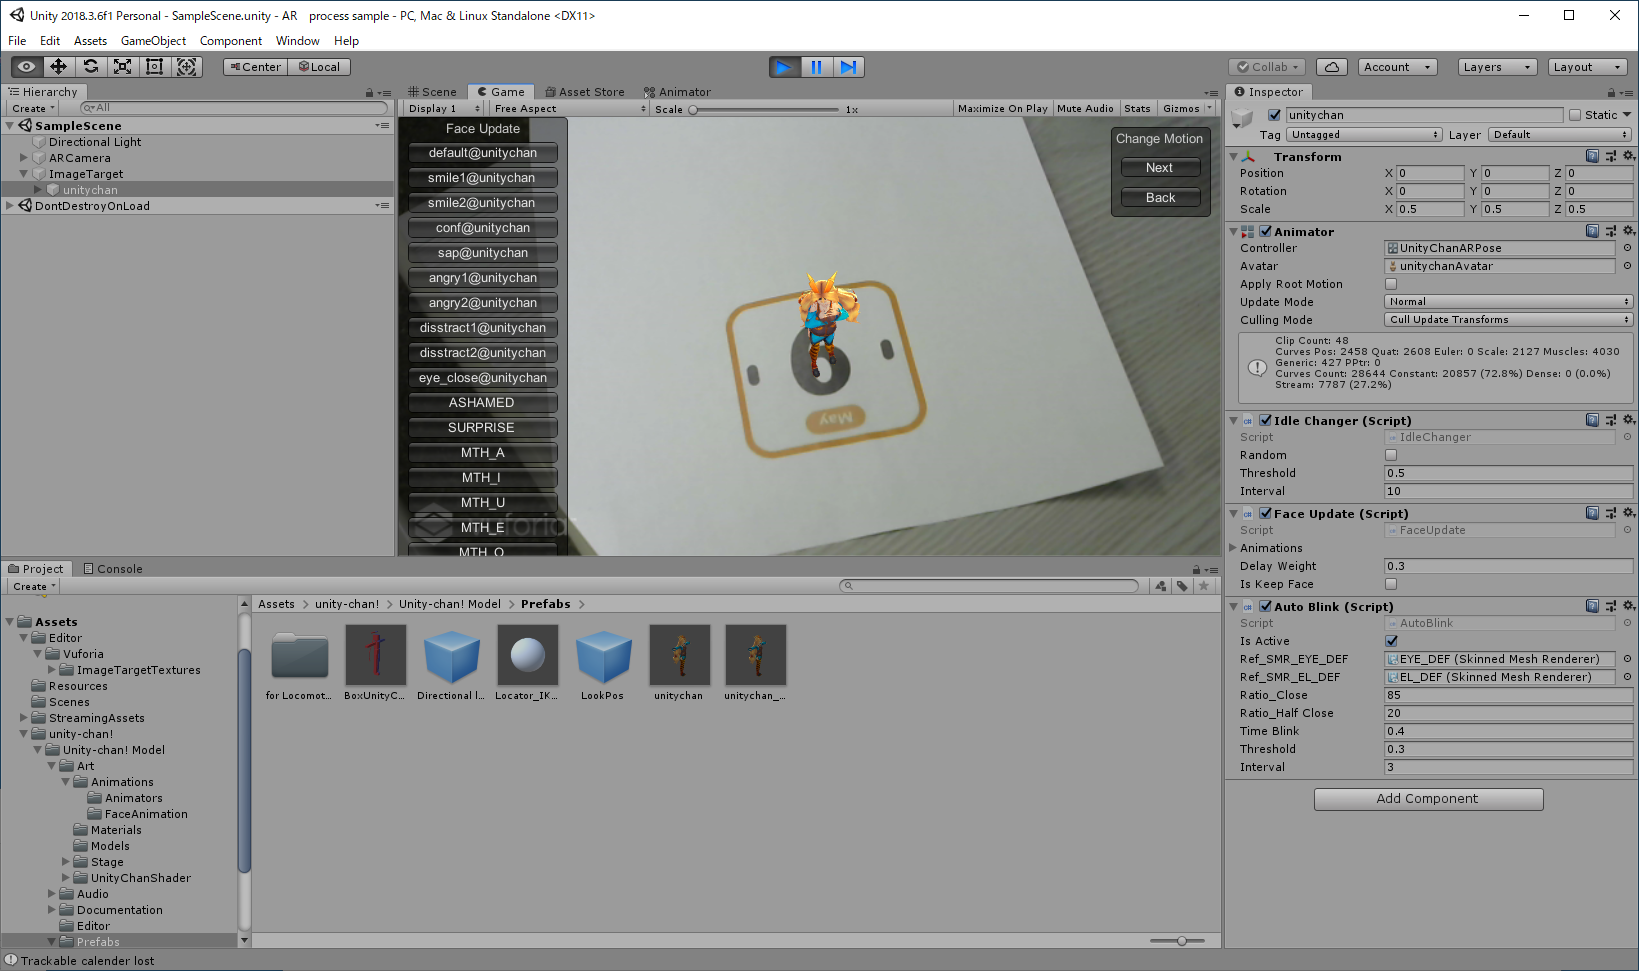The height and width of the screenshot is (971, 1639).
Task: Open the Account dropdown
Action: (x=1398, y=67)
